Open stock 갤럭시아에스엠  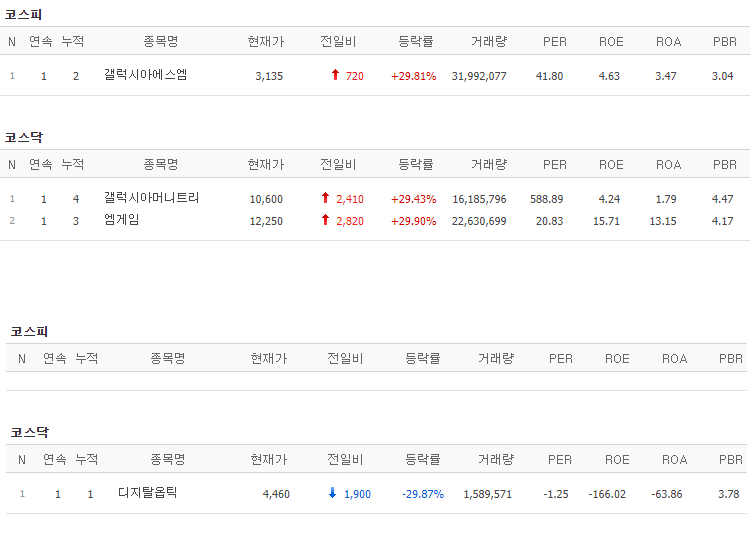point(145,75)
